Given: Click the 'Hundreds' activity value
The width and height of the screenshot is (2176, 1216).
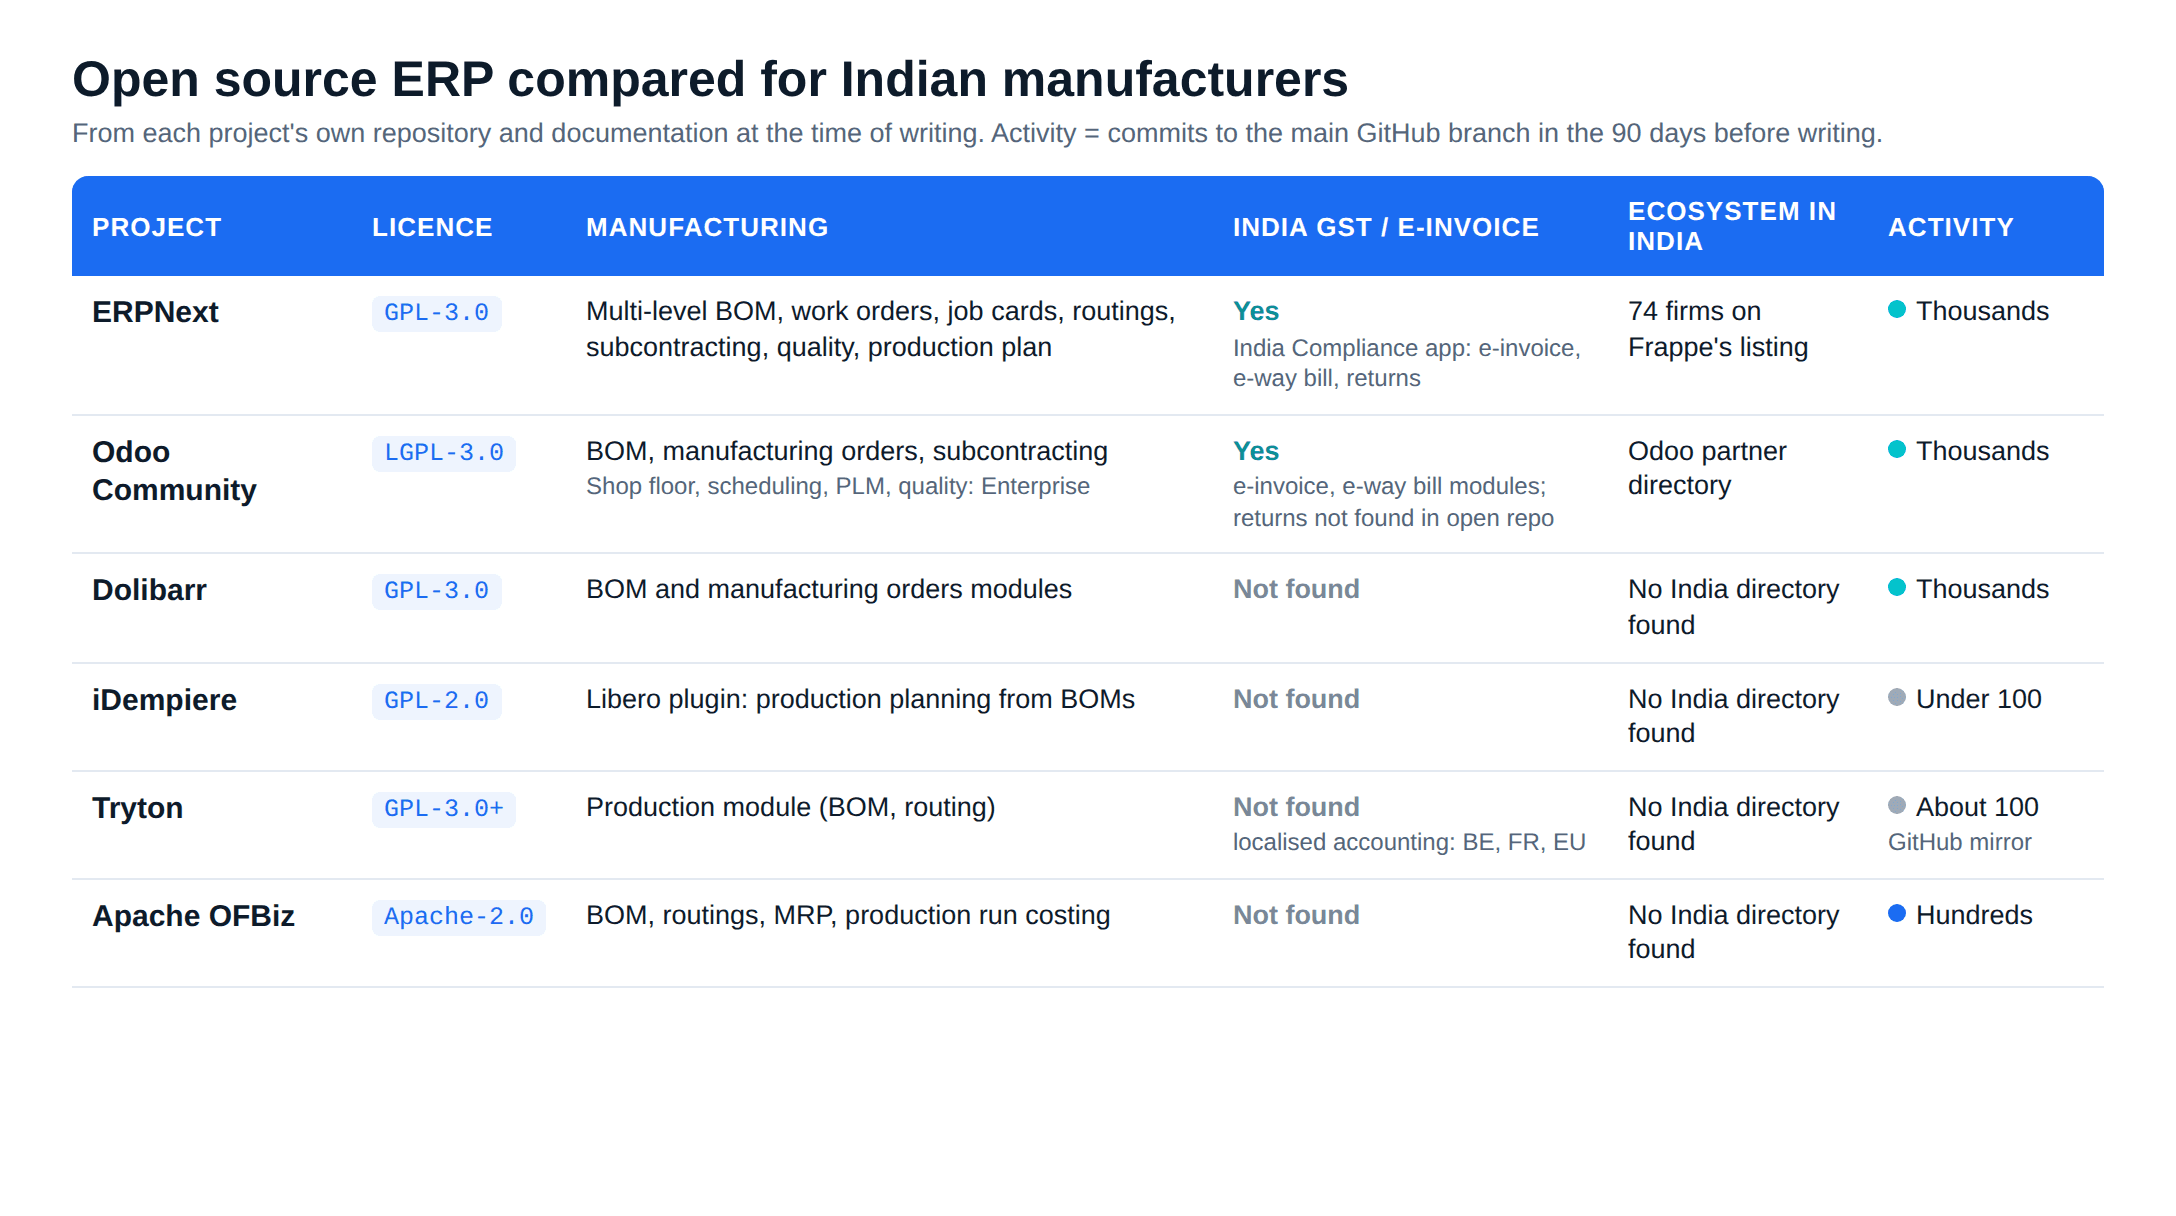Looking at the screenshot, I should tap(1974, 915).
